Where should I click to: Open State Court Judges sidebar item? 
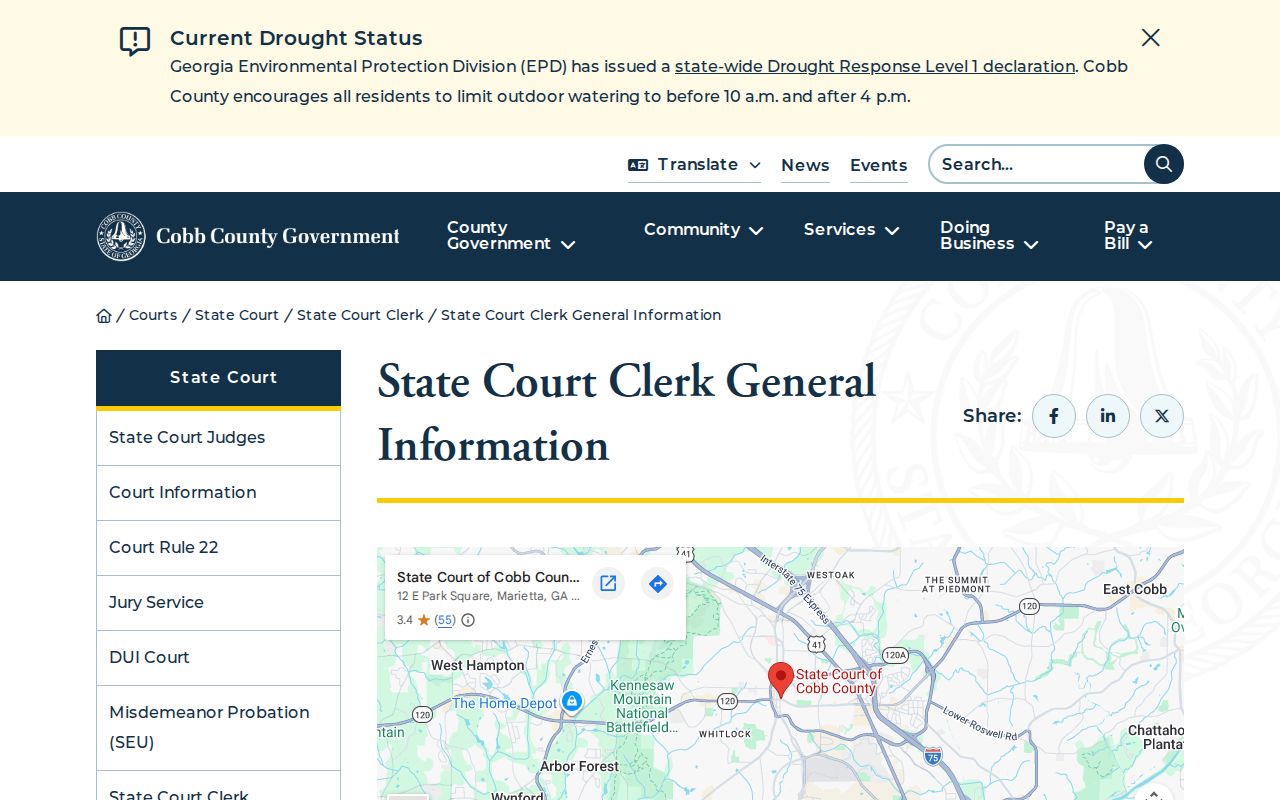218,438
